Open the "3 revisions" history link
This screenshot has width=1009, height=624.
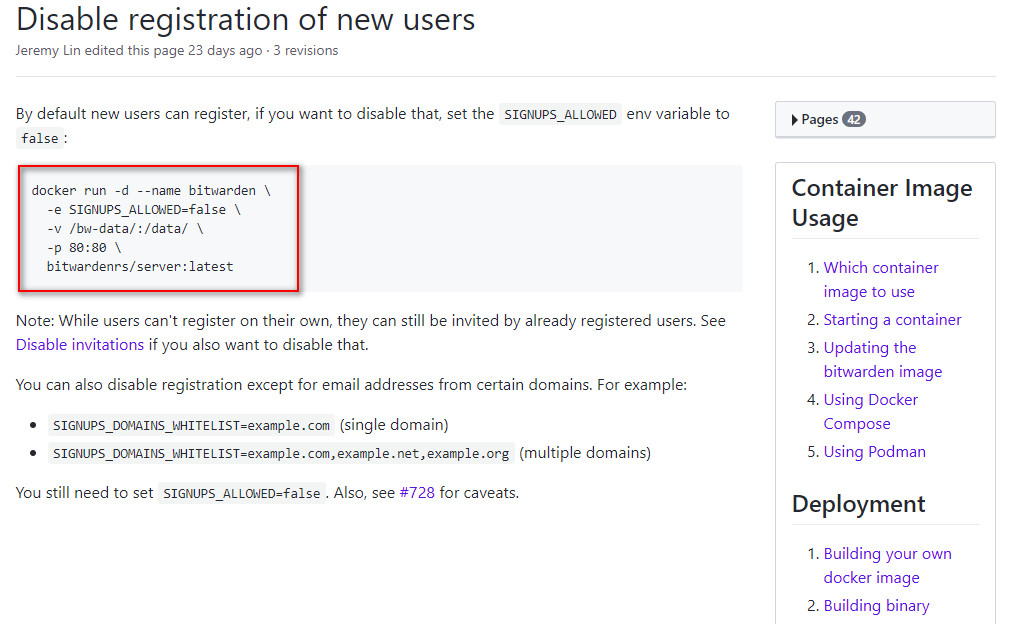pyautogui.click(x=305, y=51)
